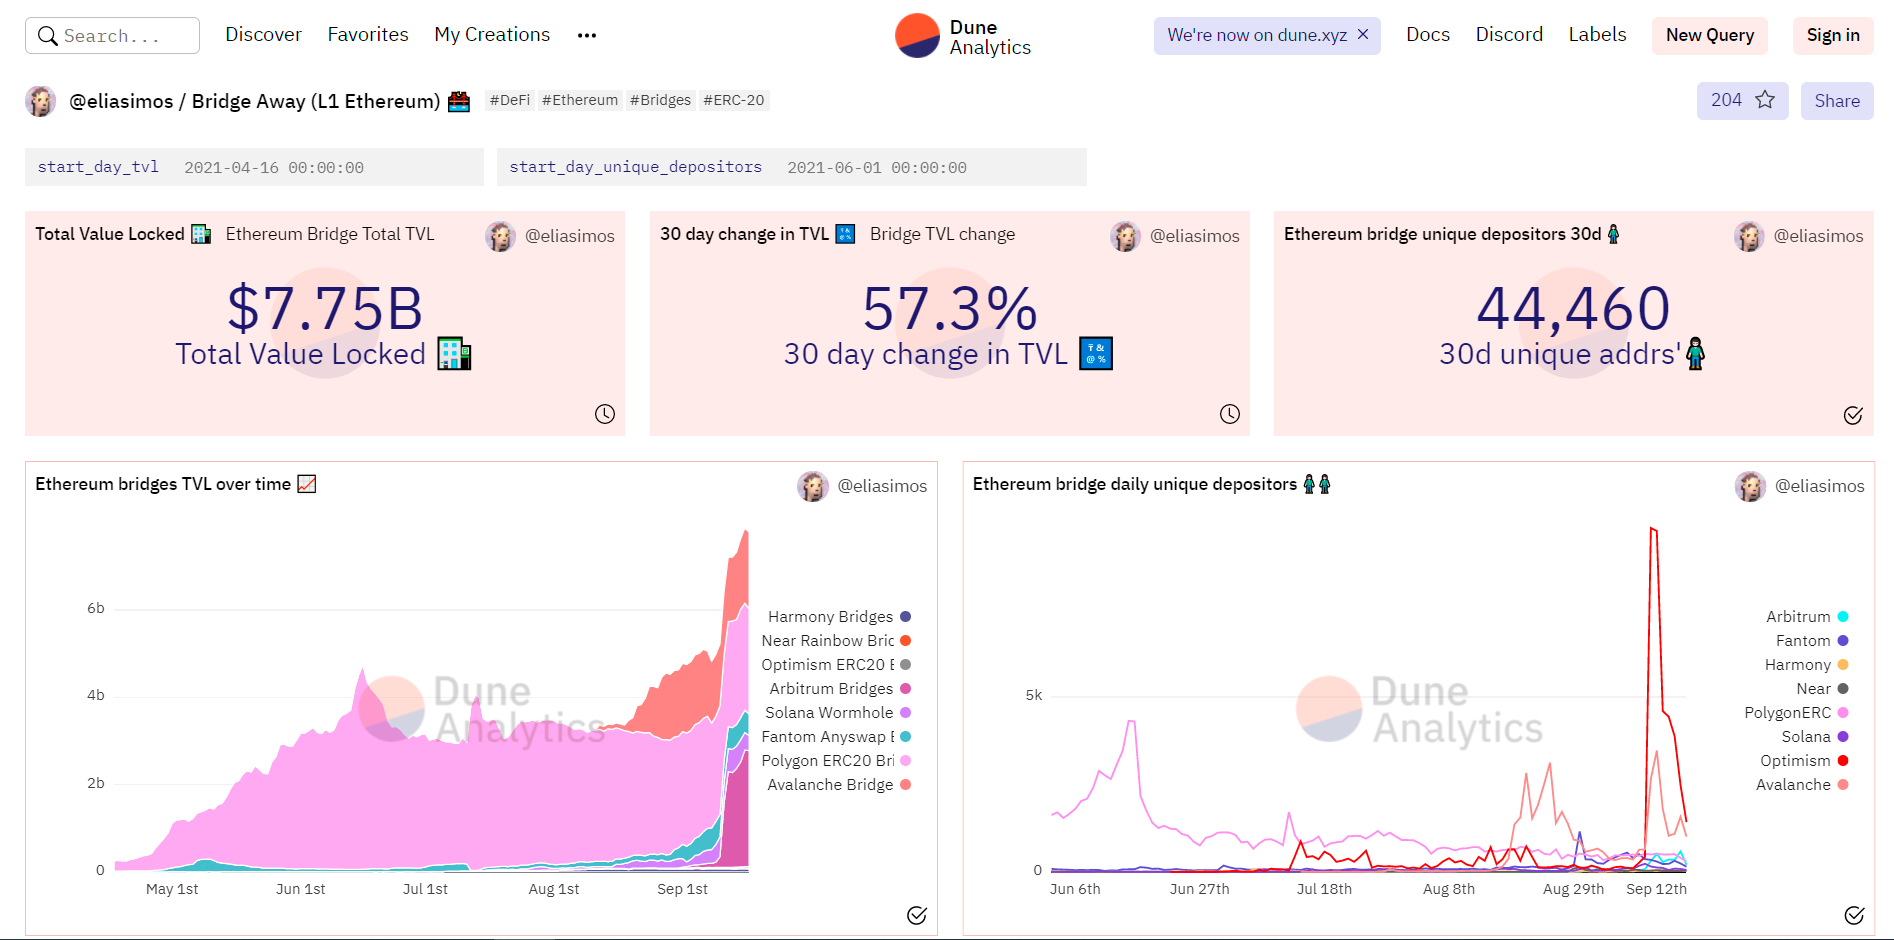Viewport: 1894px width, 940px height.
Task: Toggle Fantom Anyswap legend entry
Action: pyautogui.click(x=836, y=737)
